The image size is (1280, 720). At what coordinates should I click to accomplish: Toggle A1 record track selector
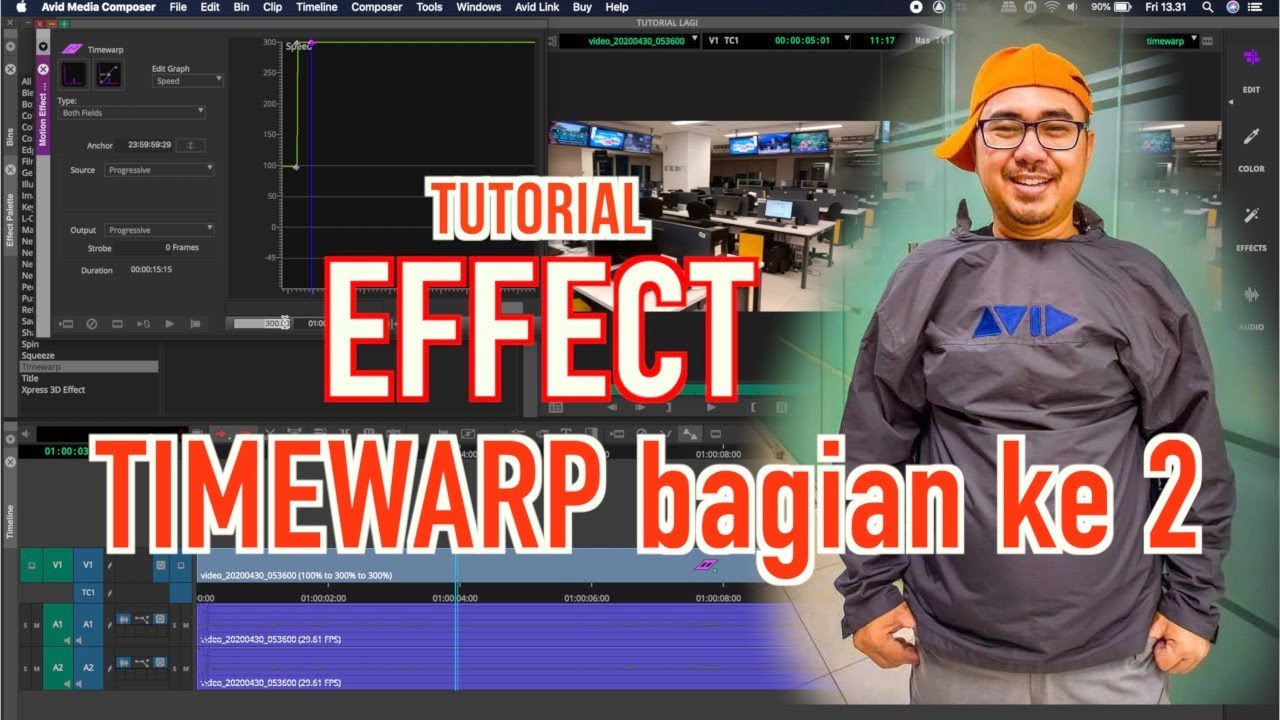[88, 624]
